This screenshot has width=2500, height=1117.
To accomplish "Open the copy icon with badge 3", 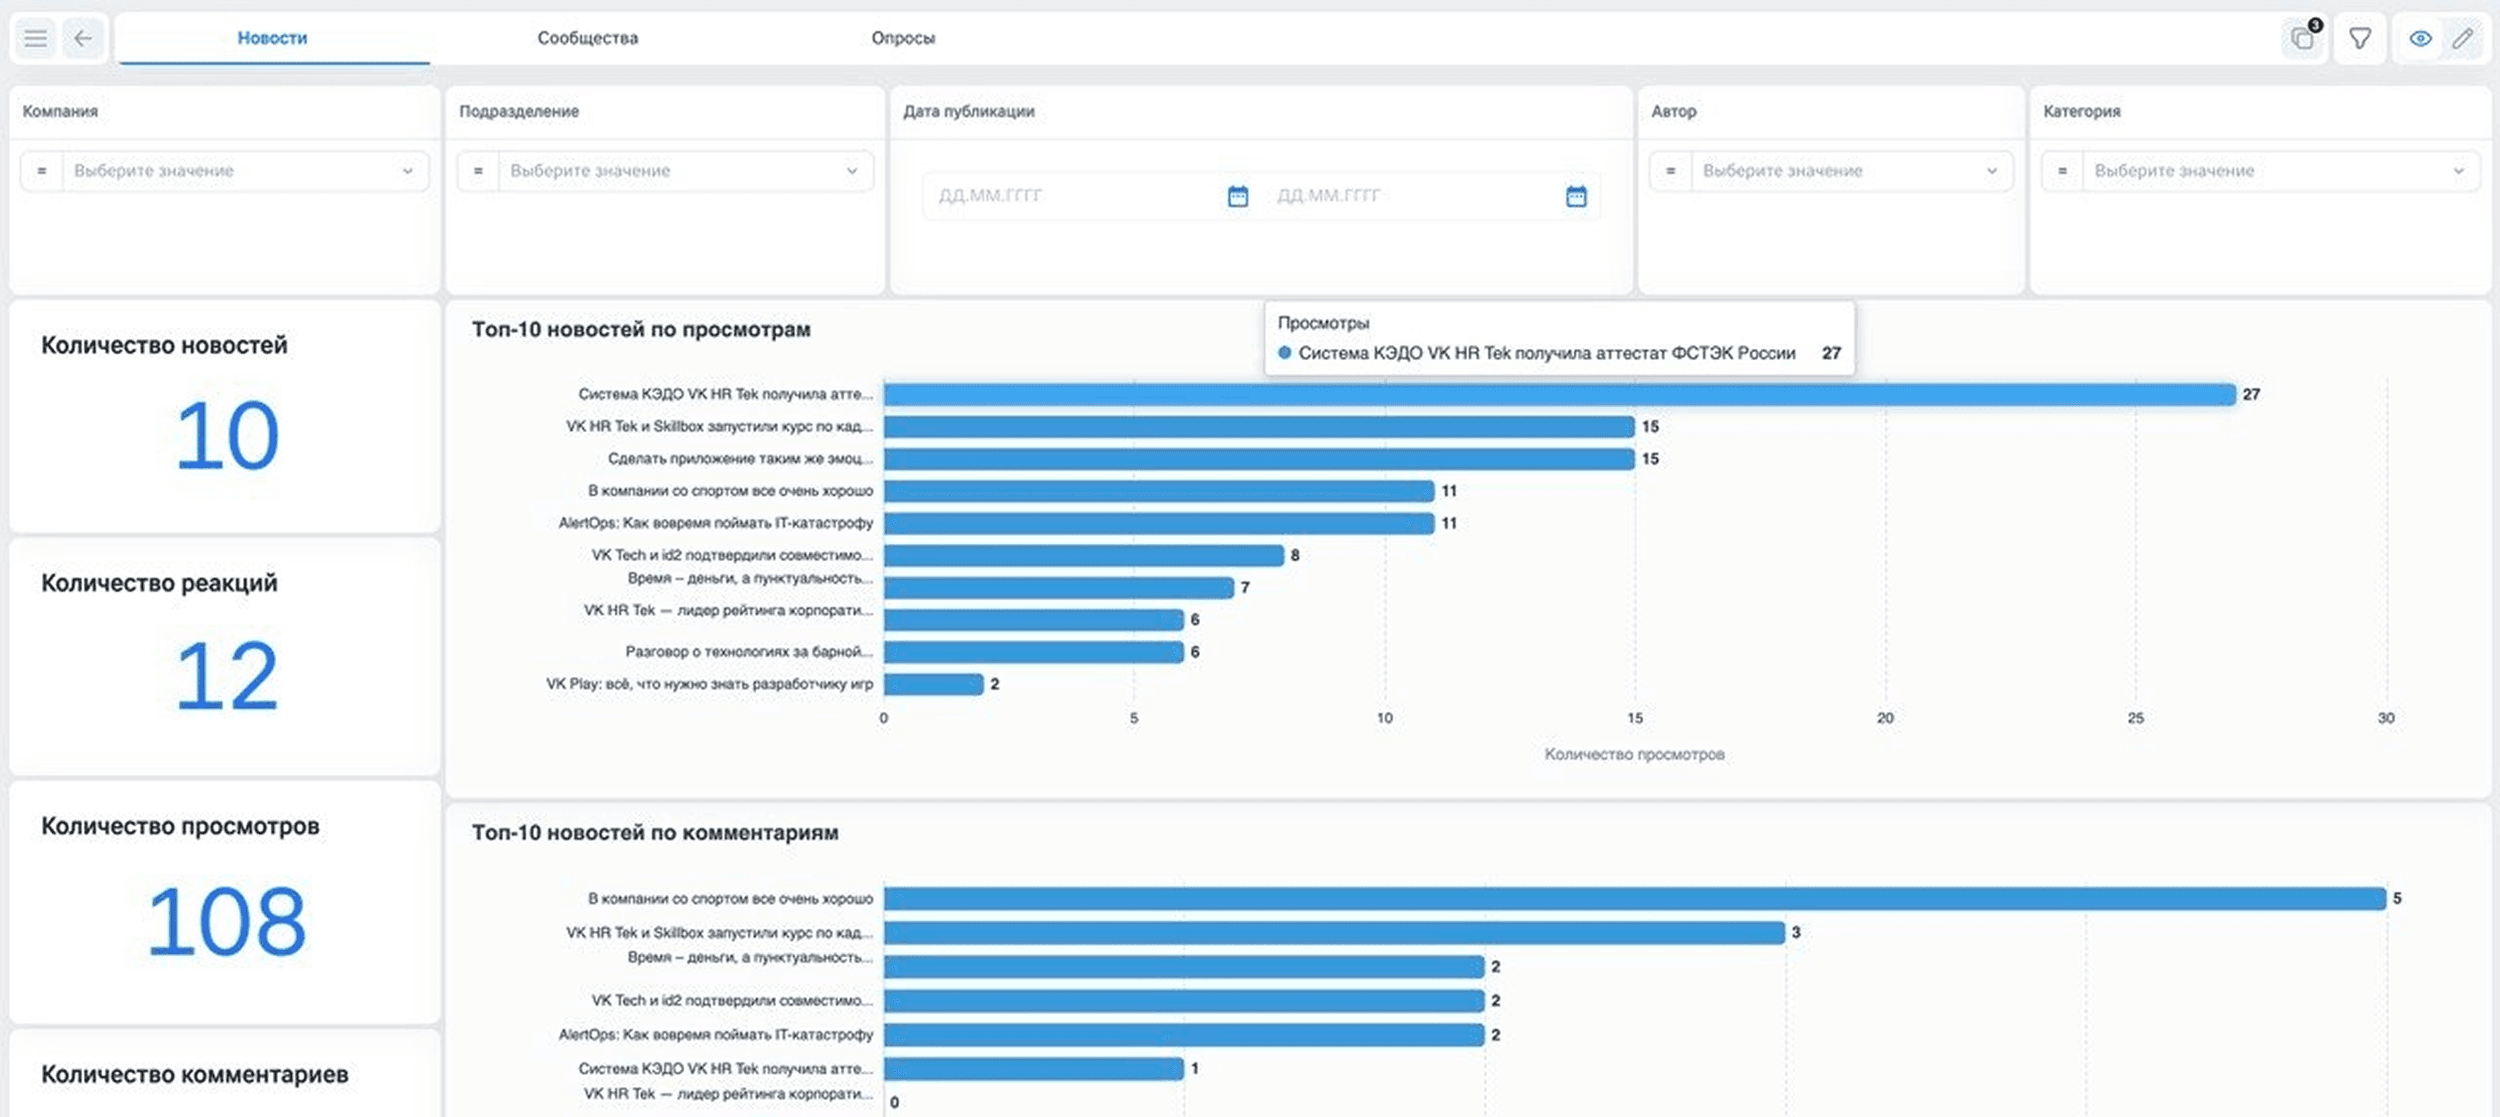I will click(2304, 39).
